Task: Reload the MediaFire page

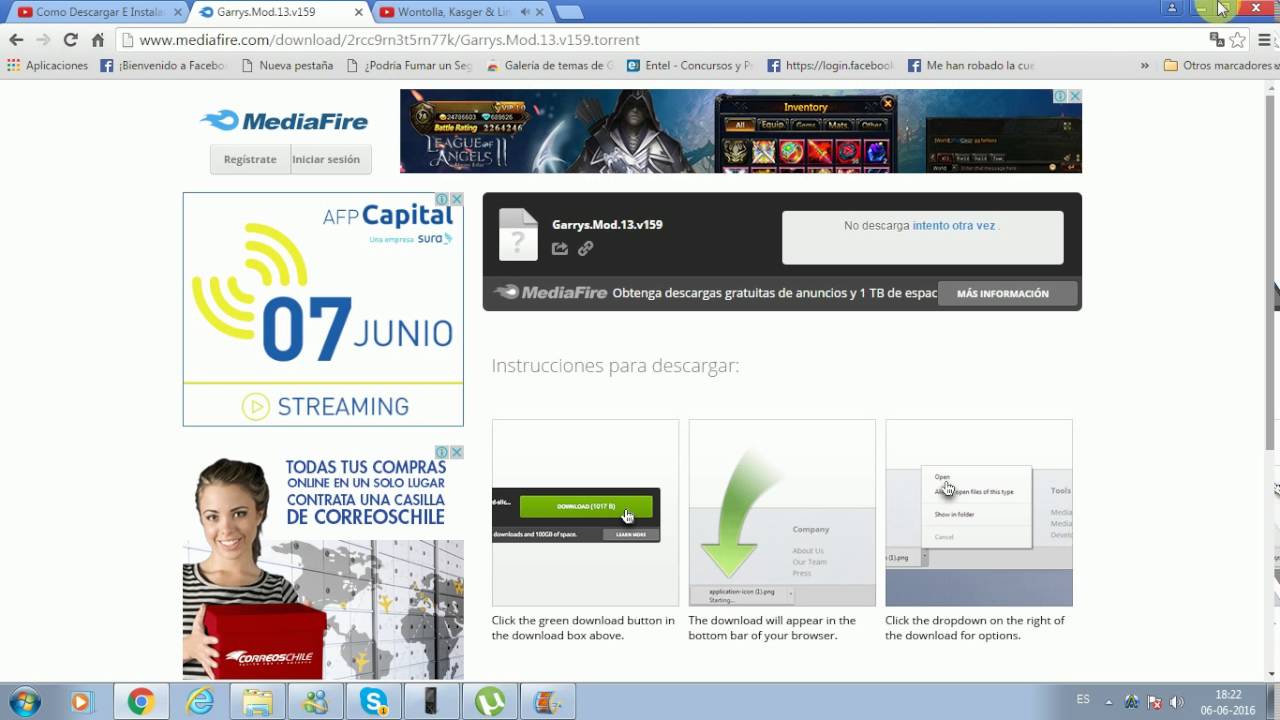Action: (70, 40)
